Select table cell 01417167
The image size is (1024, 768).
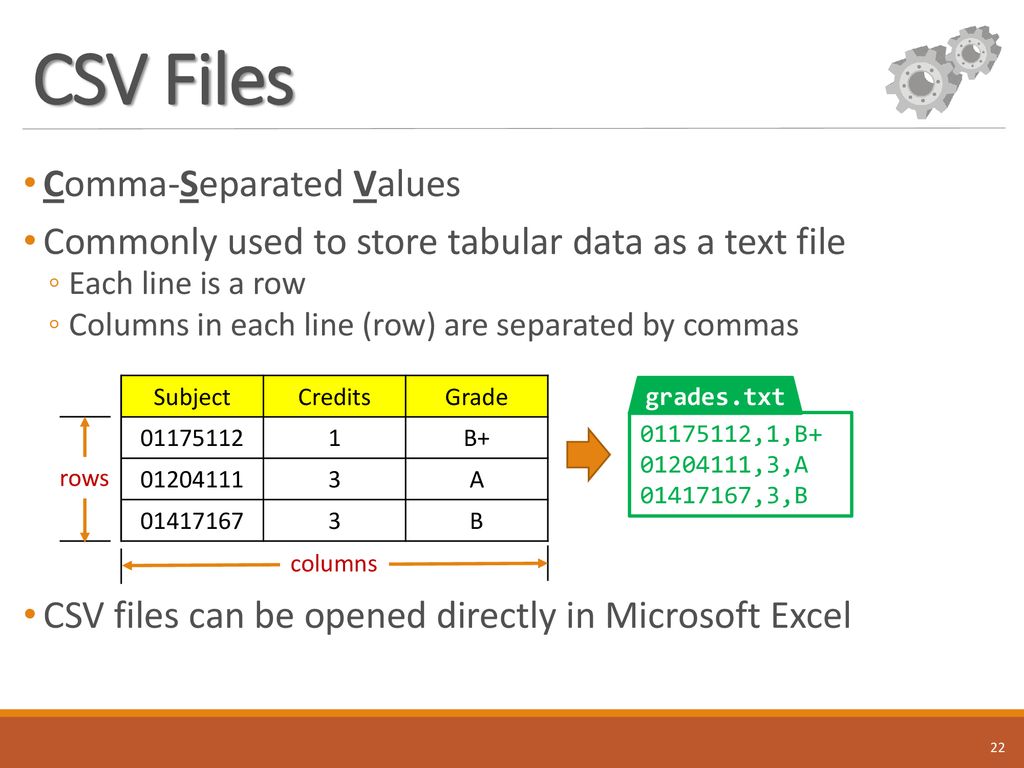[x=192, y=520]
